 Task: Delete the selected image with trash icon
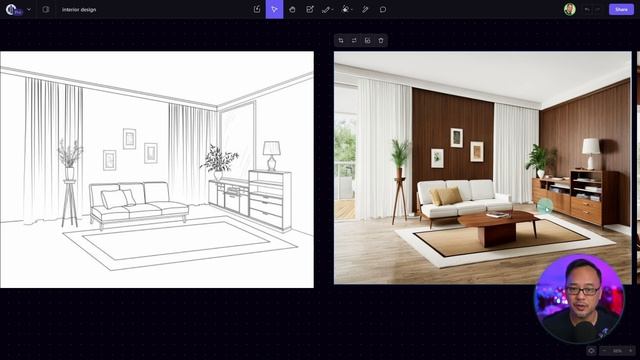pos(381,40)
